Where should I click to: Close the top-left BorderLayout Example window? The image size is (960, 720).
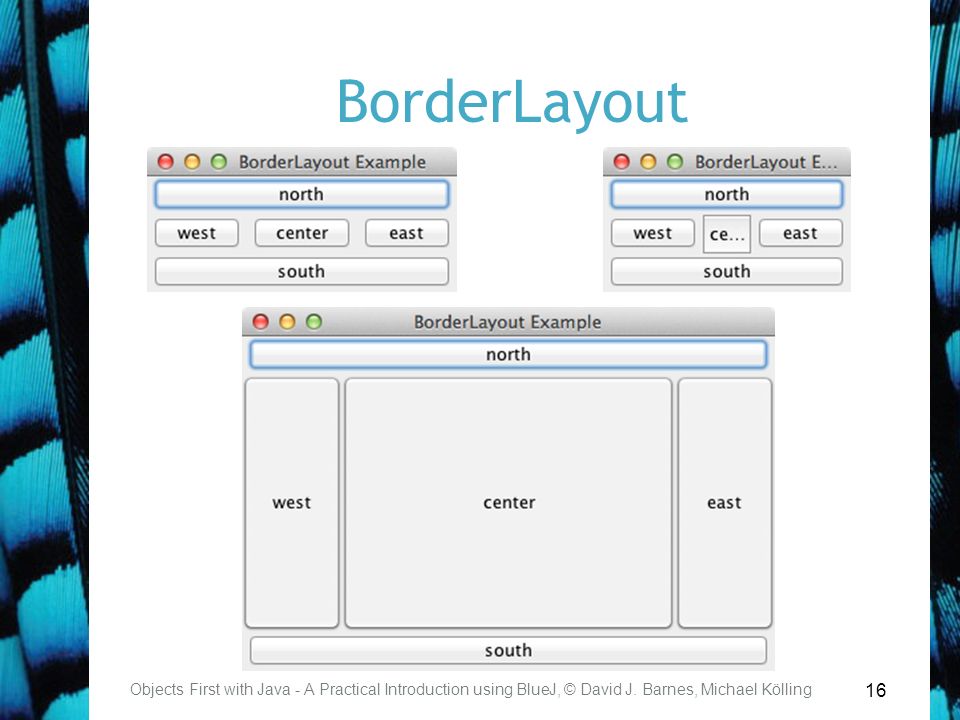point(165,162)
